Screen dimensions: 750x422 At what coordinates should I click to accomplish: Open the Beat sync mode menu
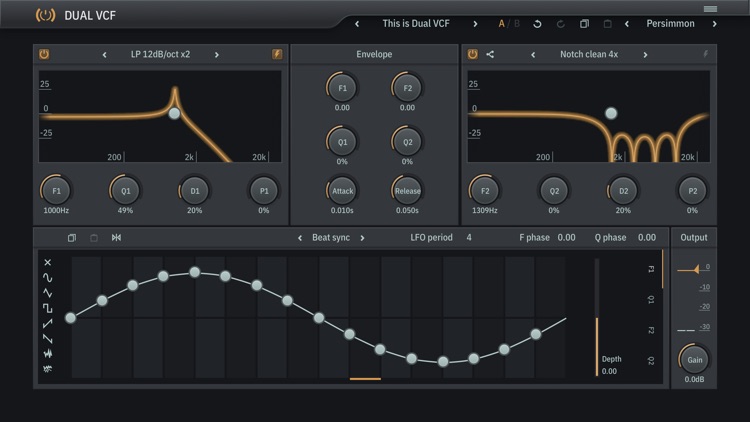tap(331, 237)
